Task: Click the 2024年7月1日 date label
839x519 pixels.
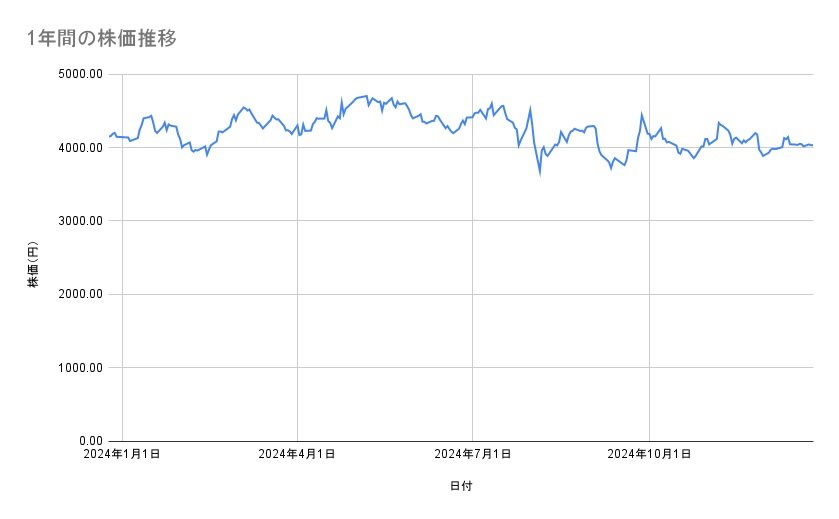Action: [x=473, y=455]
